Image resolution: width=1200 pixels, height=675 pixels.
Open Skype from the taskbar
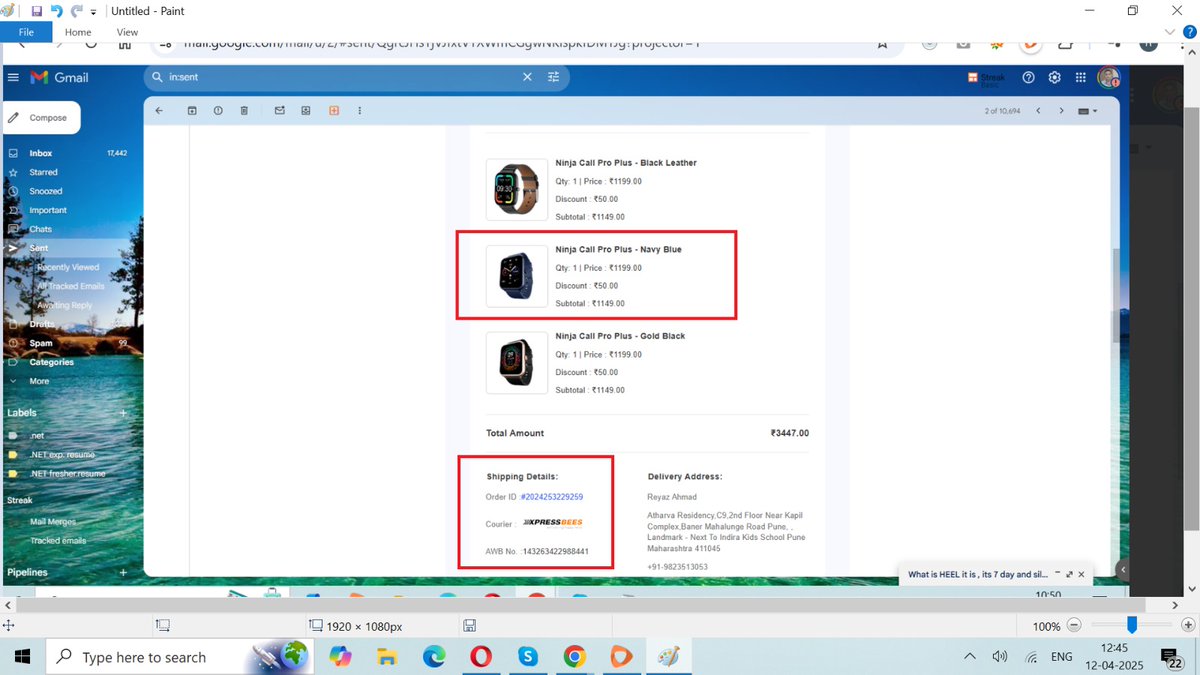(528, 657)
